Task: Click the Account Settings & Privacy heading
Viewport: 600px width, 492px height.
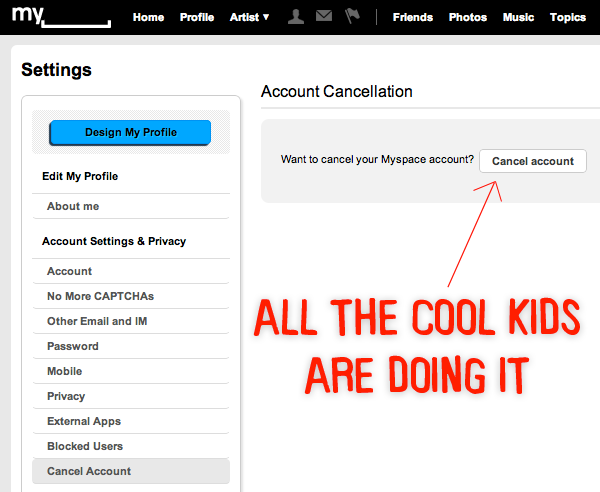Action: coord(114,241)
